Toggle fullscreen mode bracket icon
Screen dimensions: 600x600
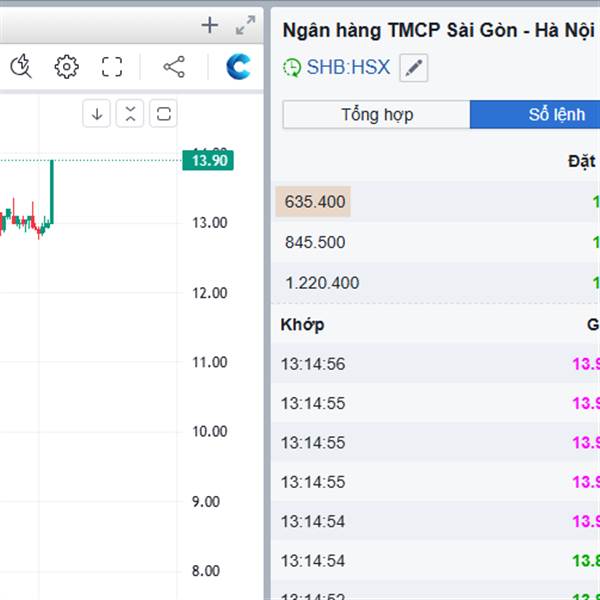(112, 67)
